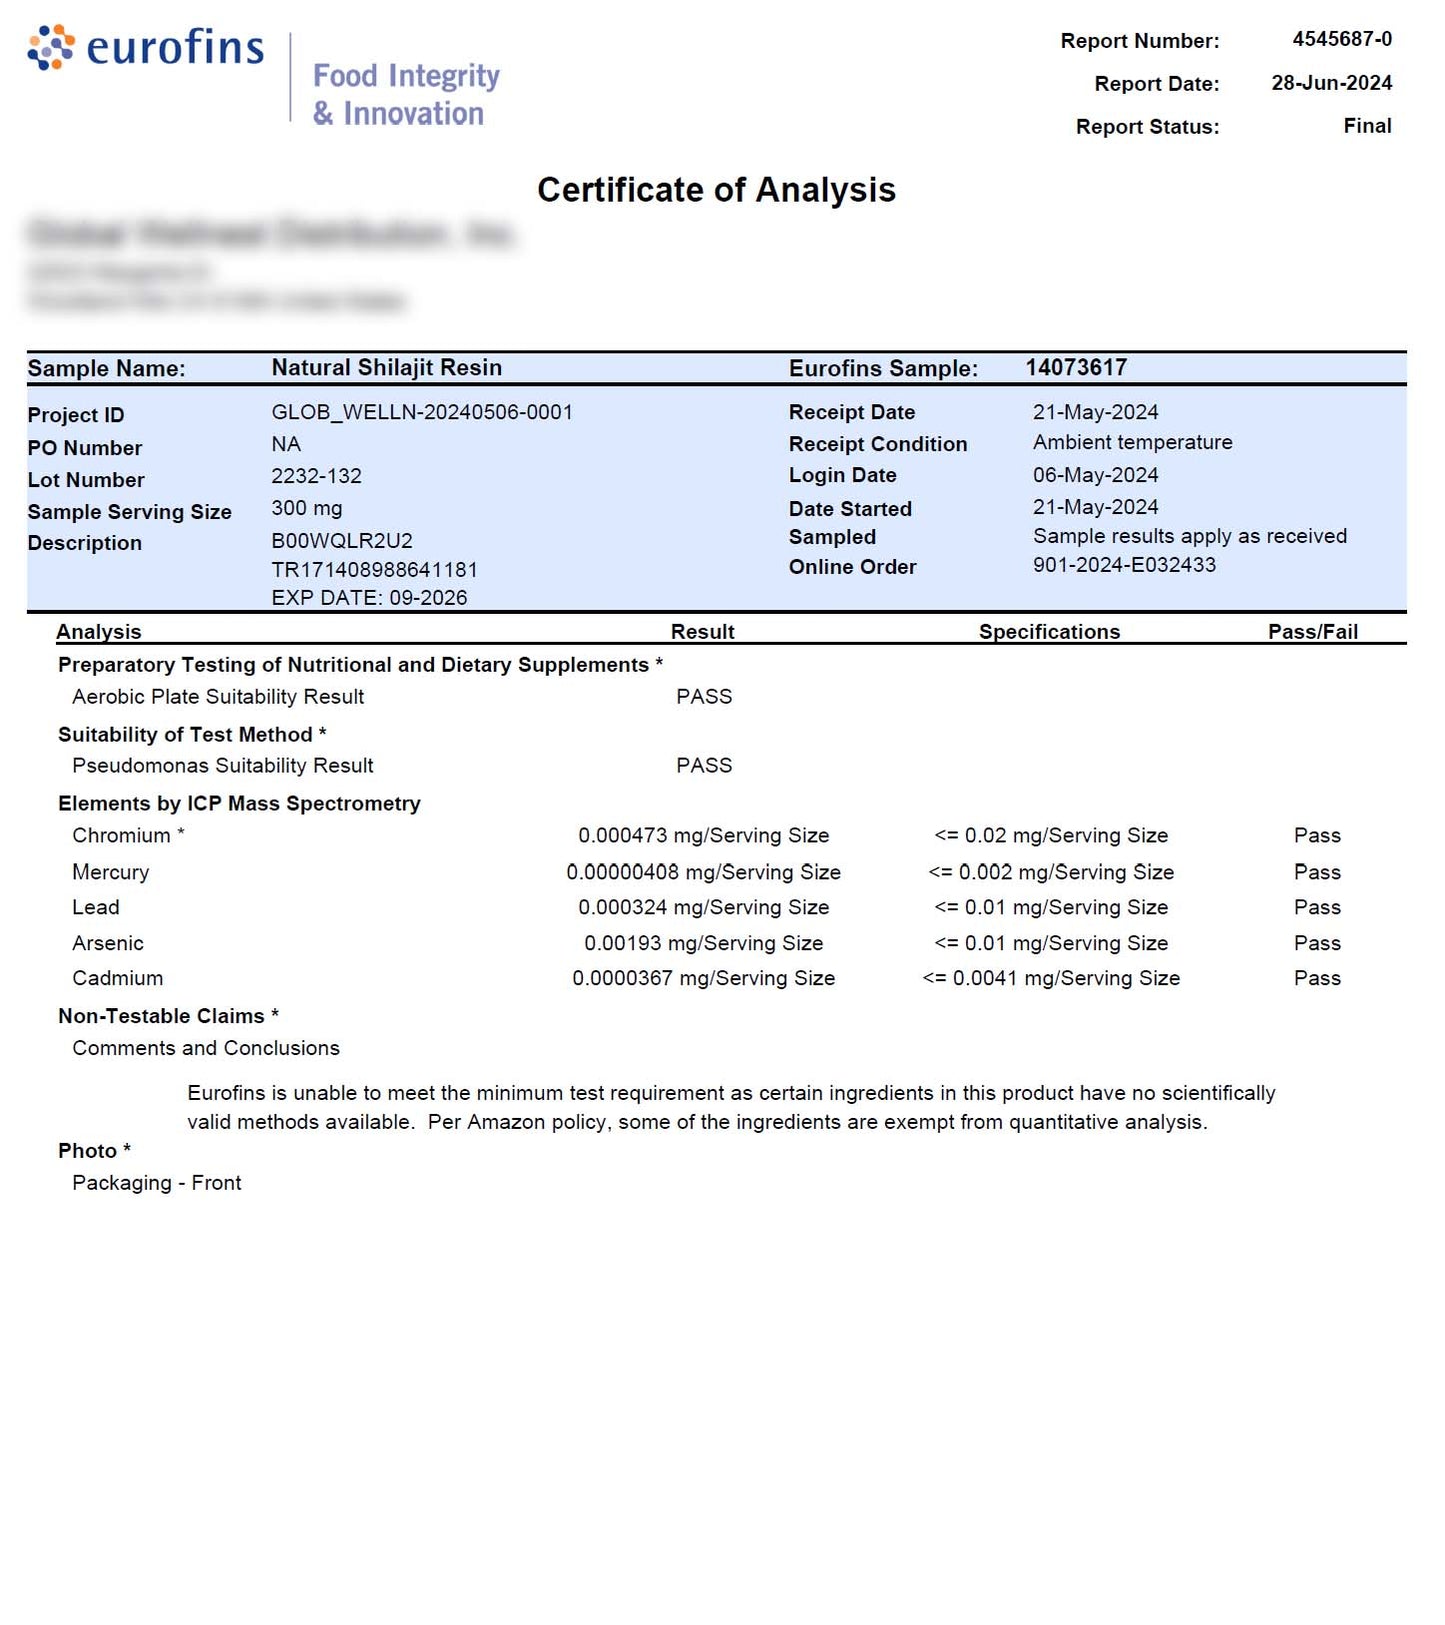The image size is (1445, 1625).
Task: Click Cadmium specification <= 0.0041 mg/Serving Size
Action: click(x=1051, y=978)
